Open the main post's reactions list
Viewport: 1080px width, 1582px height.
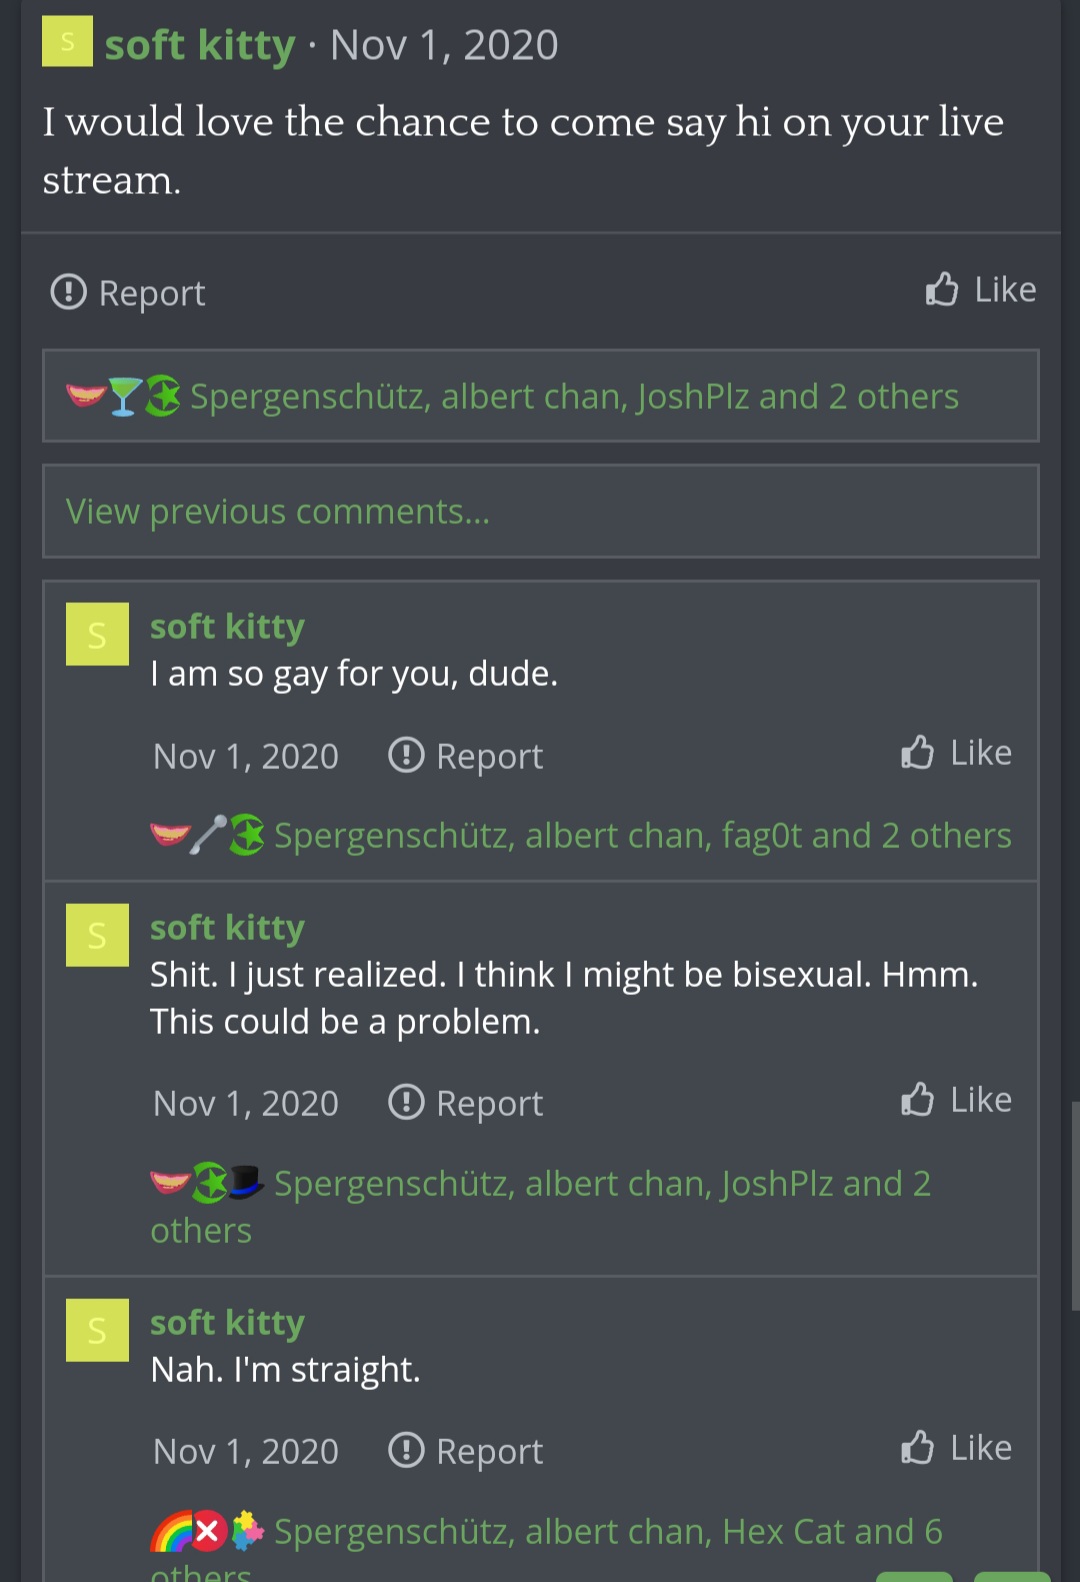pos(574,397)
